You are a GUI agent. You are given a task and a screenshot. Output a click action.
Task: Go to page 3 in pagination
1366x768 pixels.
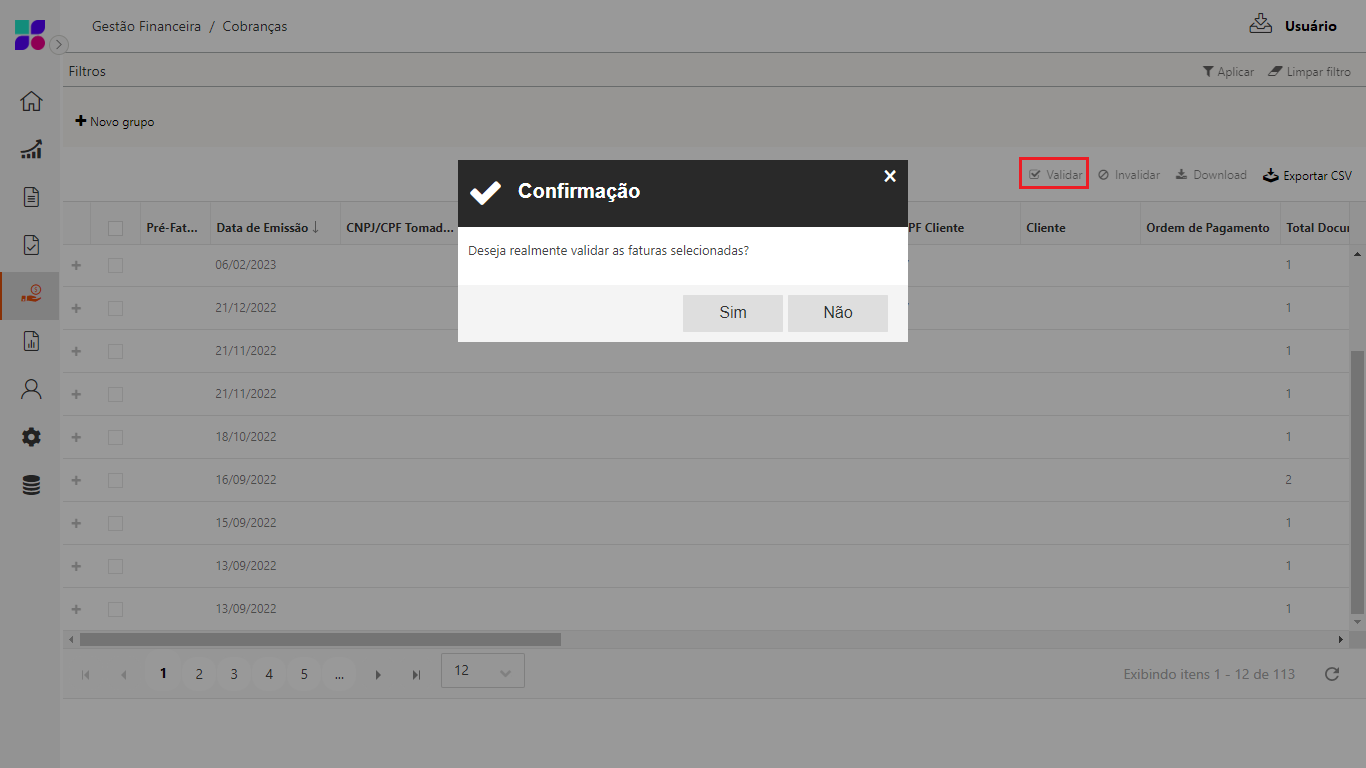[234, 674]
